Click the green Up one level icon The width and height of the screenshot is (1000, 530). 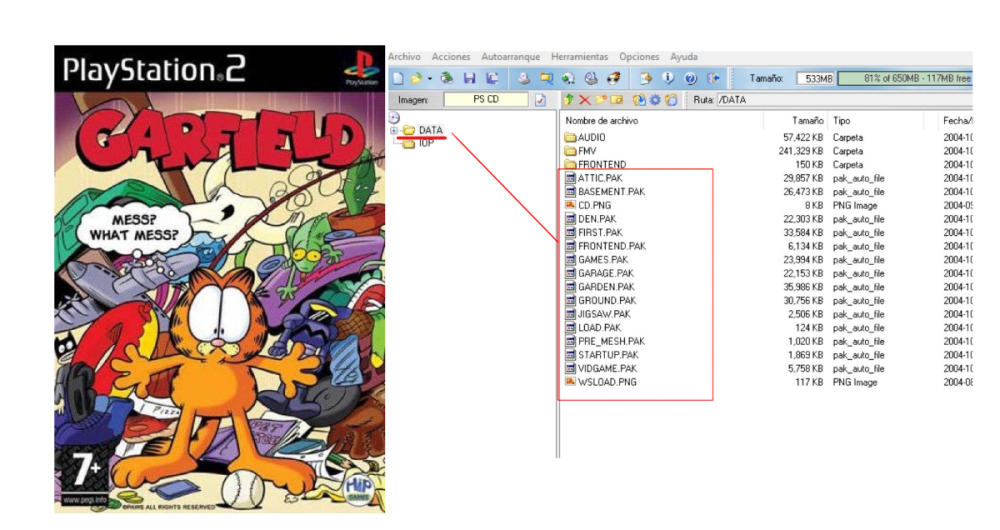coord(568,99)
